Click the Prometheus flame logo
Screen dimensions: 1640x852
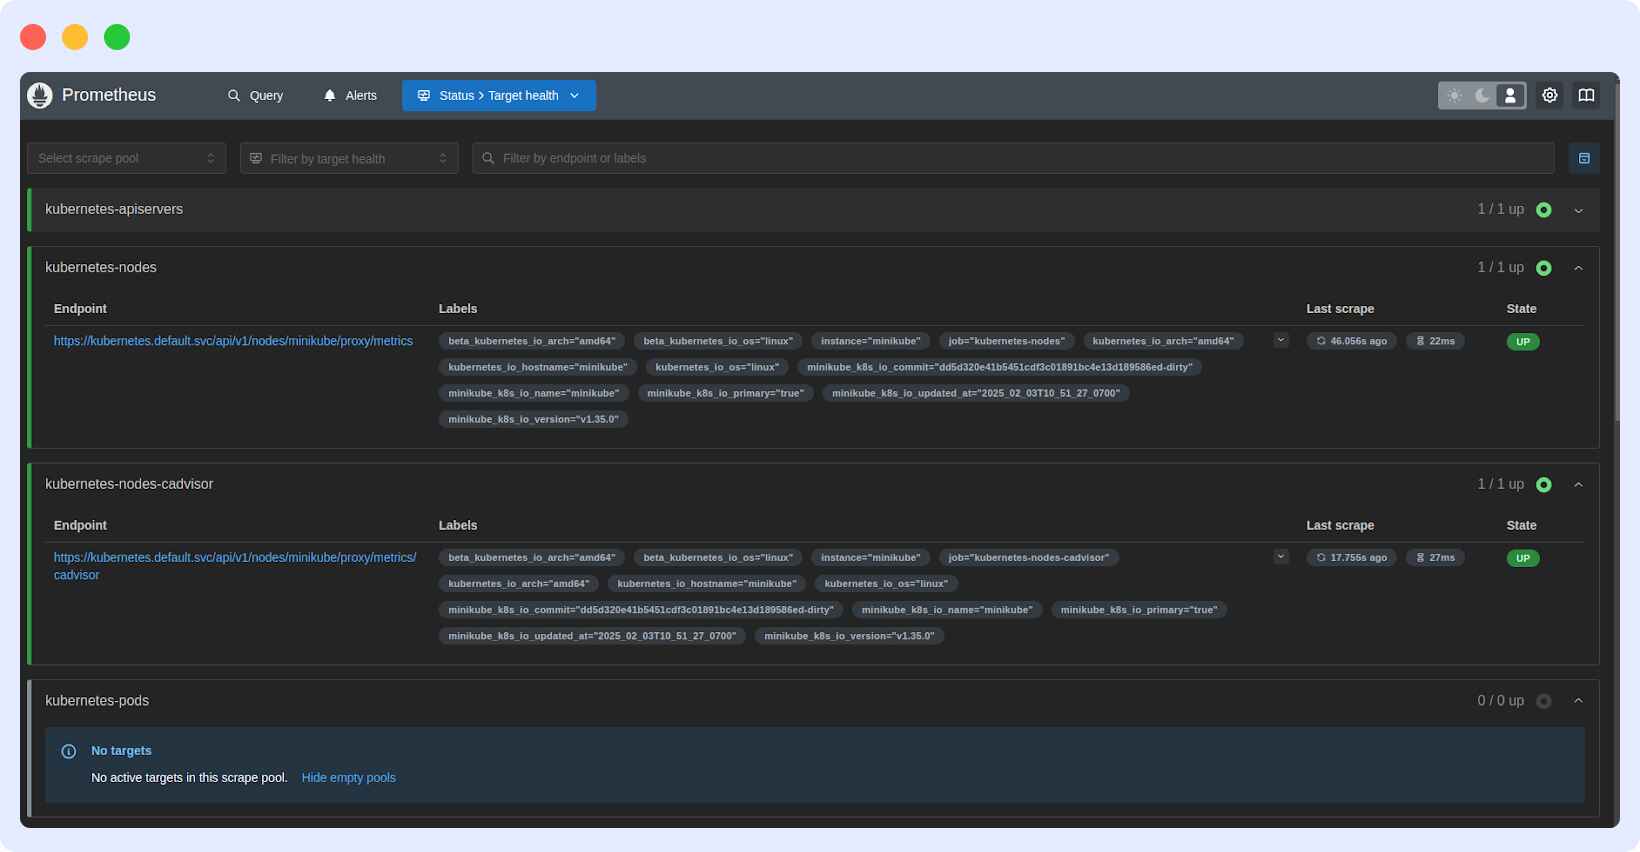click(40, 95)
